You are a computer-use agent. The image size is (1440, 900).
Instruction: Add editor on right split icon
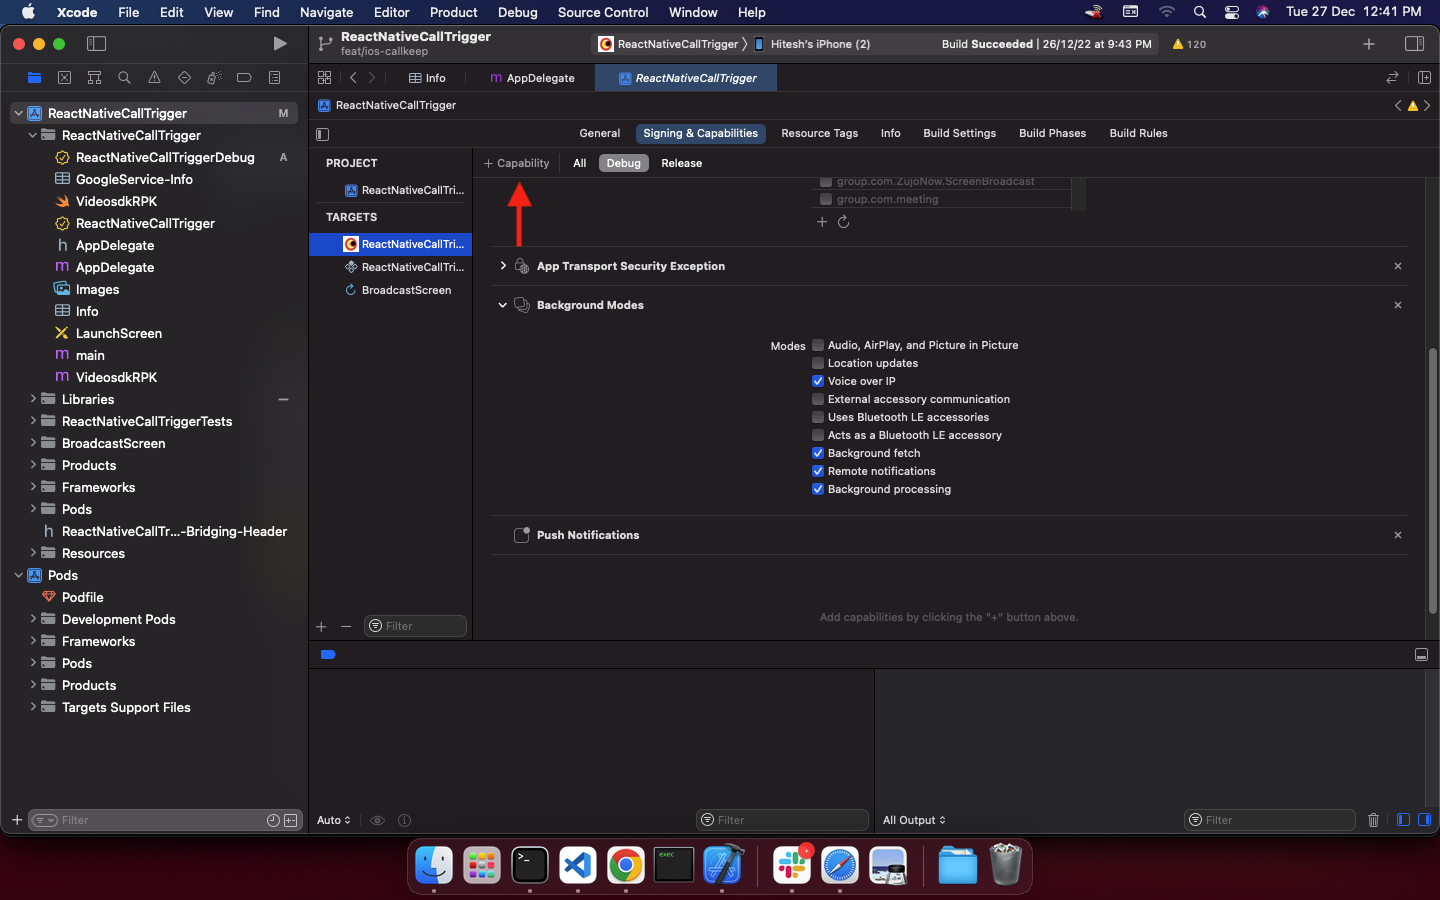coord(1424,77)
